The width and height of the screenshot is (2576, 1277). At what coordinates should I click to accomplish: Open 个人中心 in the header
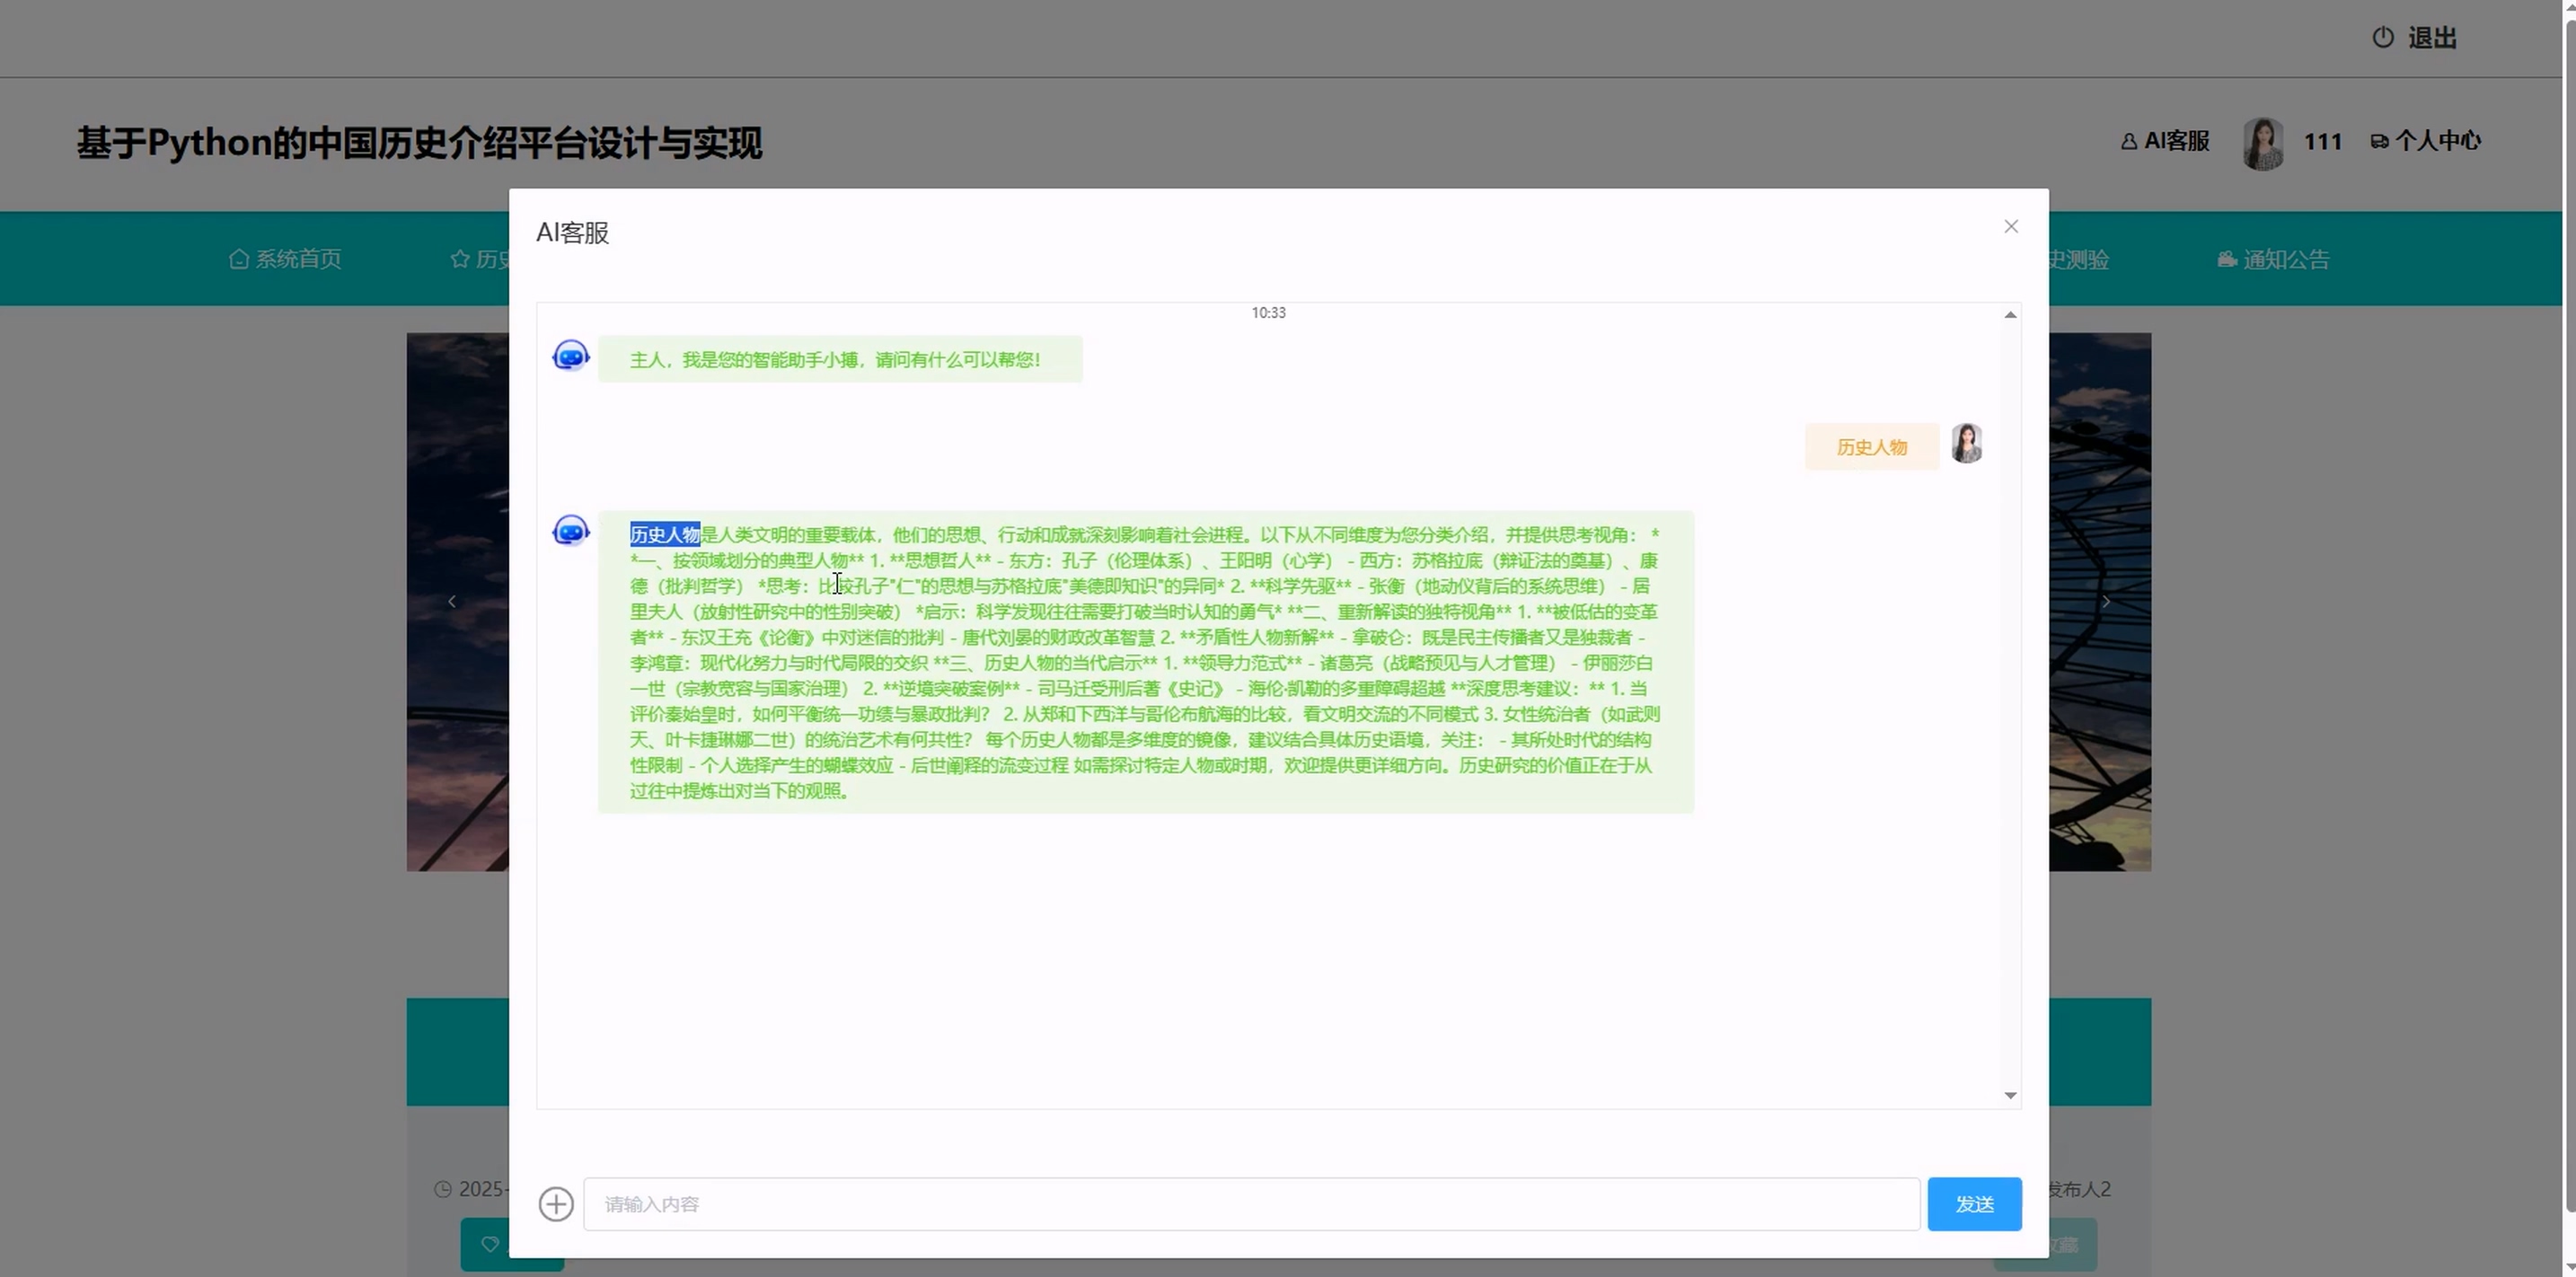2426,141
